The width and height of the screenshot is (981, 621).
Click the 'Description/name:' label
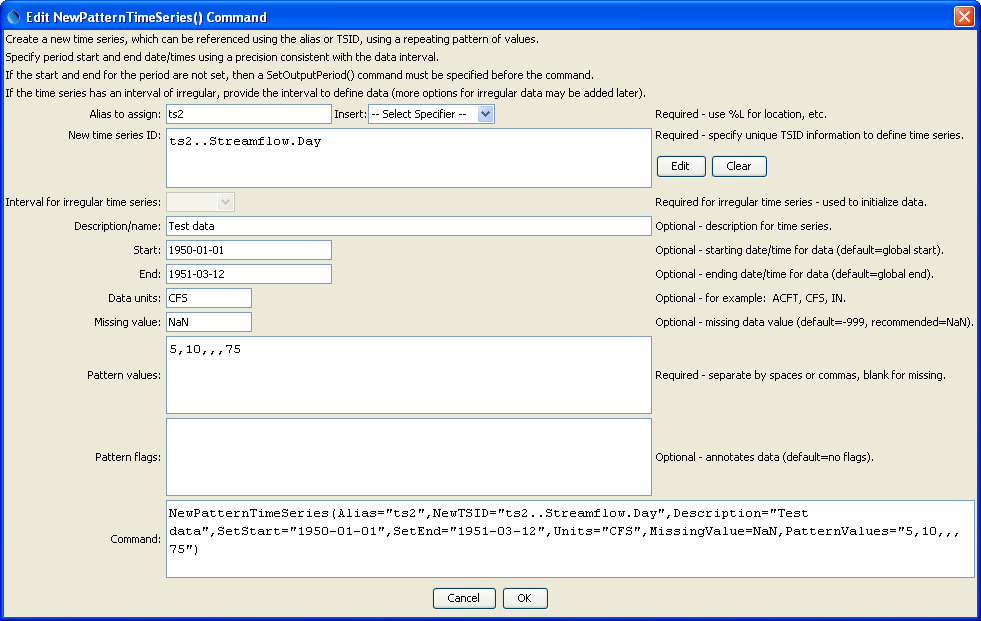tap(118, 226)
